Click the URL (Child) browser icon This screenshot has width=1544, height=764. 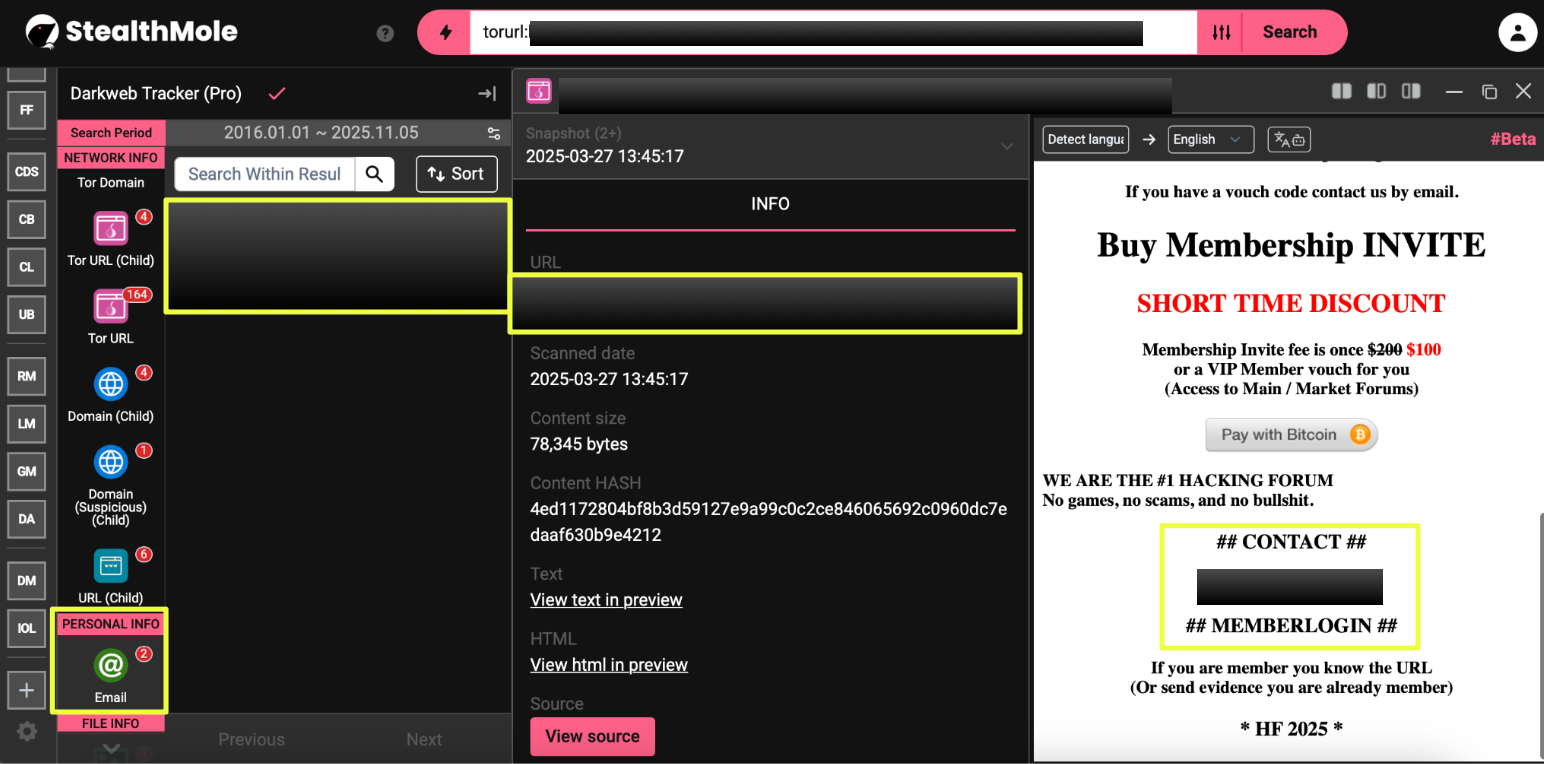point(110,567)
